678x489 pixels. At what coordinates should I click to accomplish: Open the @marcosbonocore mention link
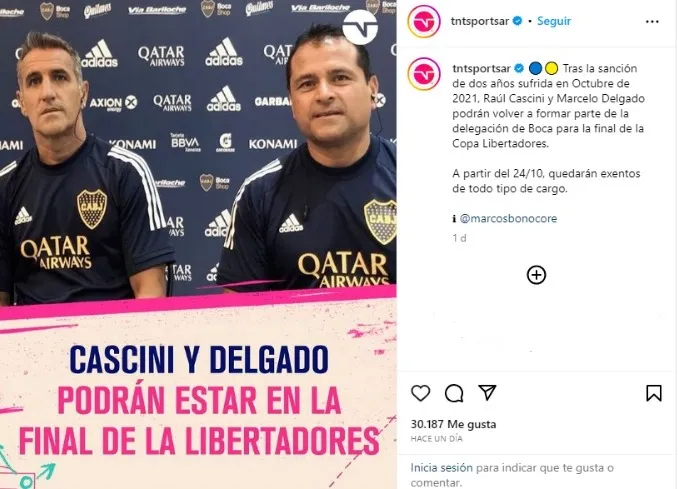[x=508, y=218]
